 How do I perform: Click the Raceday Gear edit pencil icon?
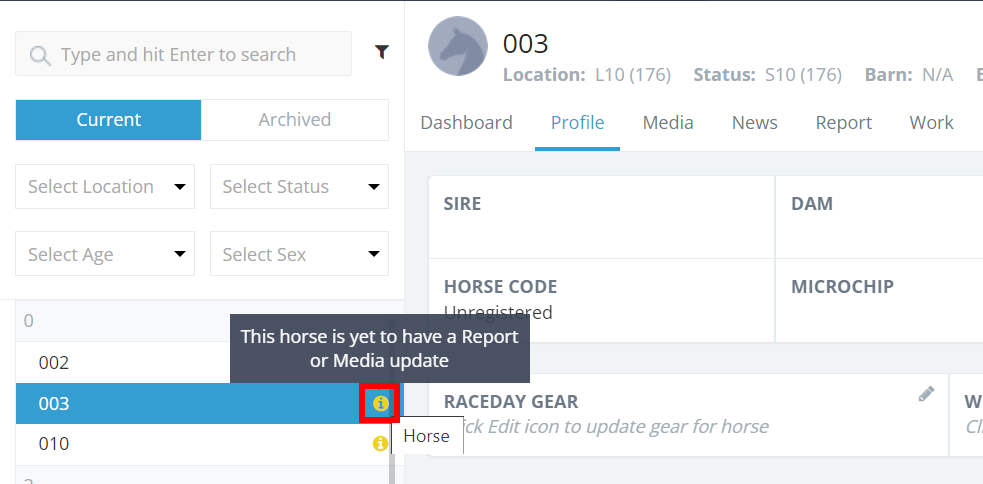click(x=926, y=394)
